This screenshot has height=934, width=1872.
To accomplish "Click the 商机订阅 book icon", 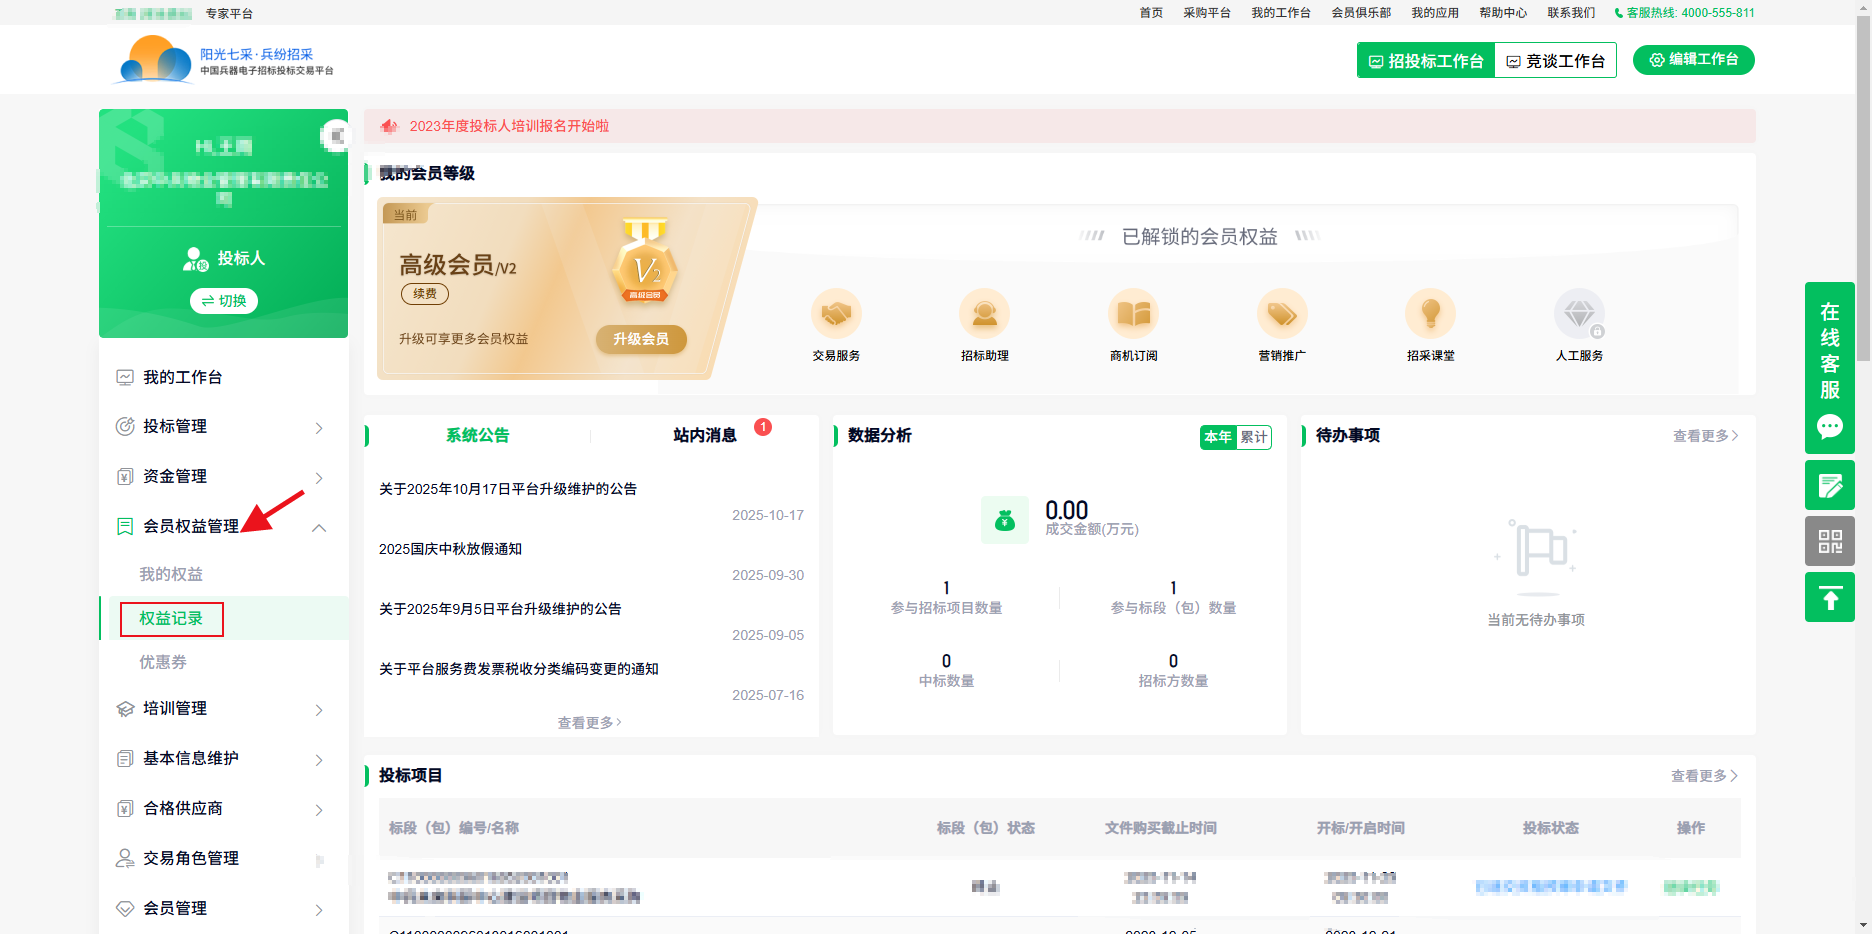I will click(1133, 315).
